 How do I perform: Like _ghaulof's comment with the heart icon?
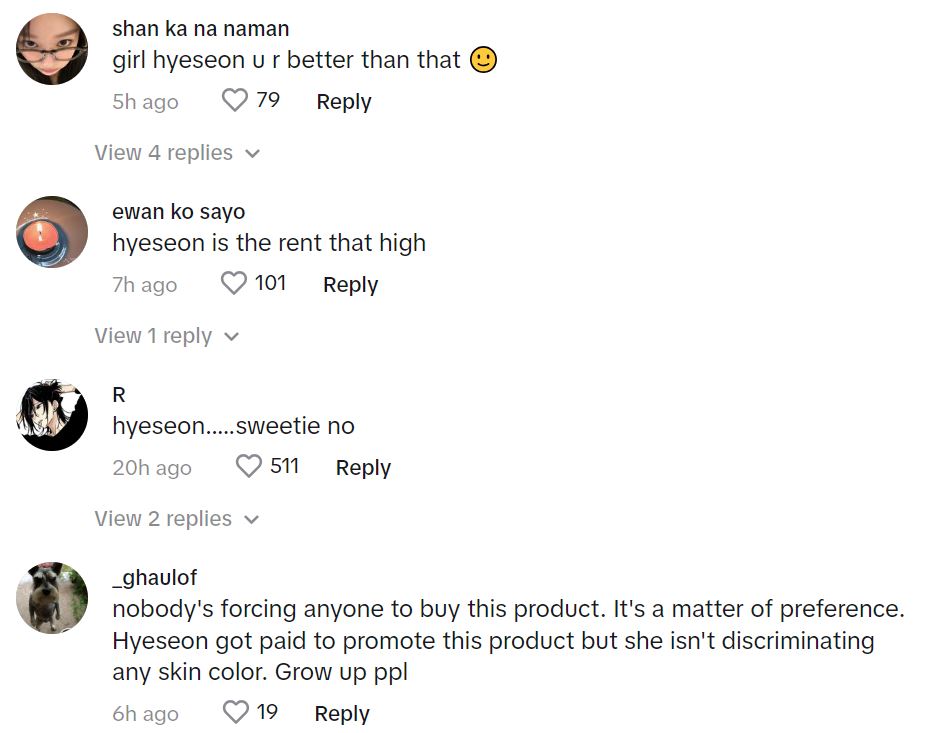[235, 713]
